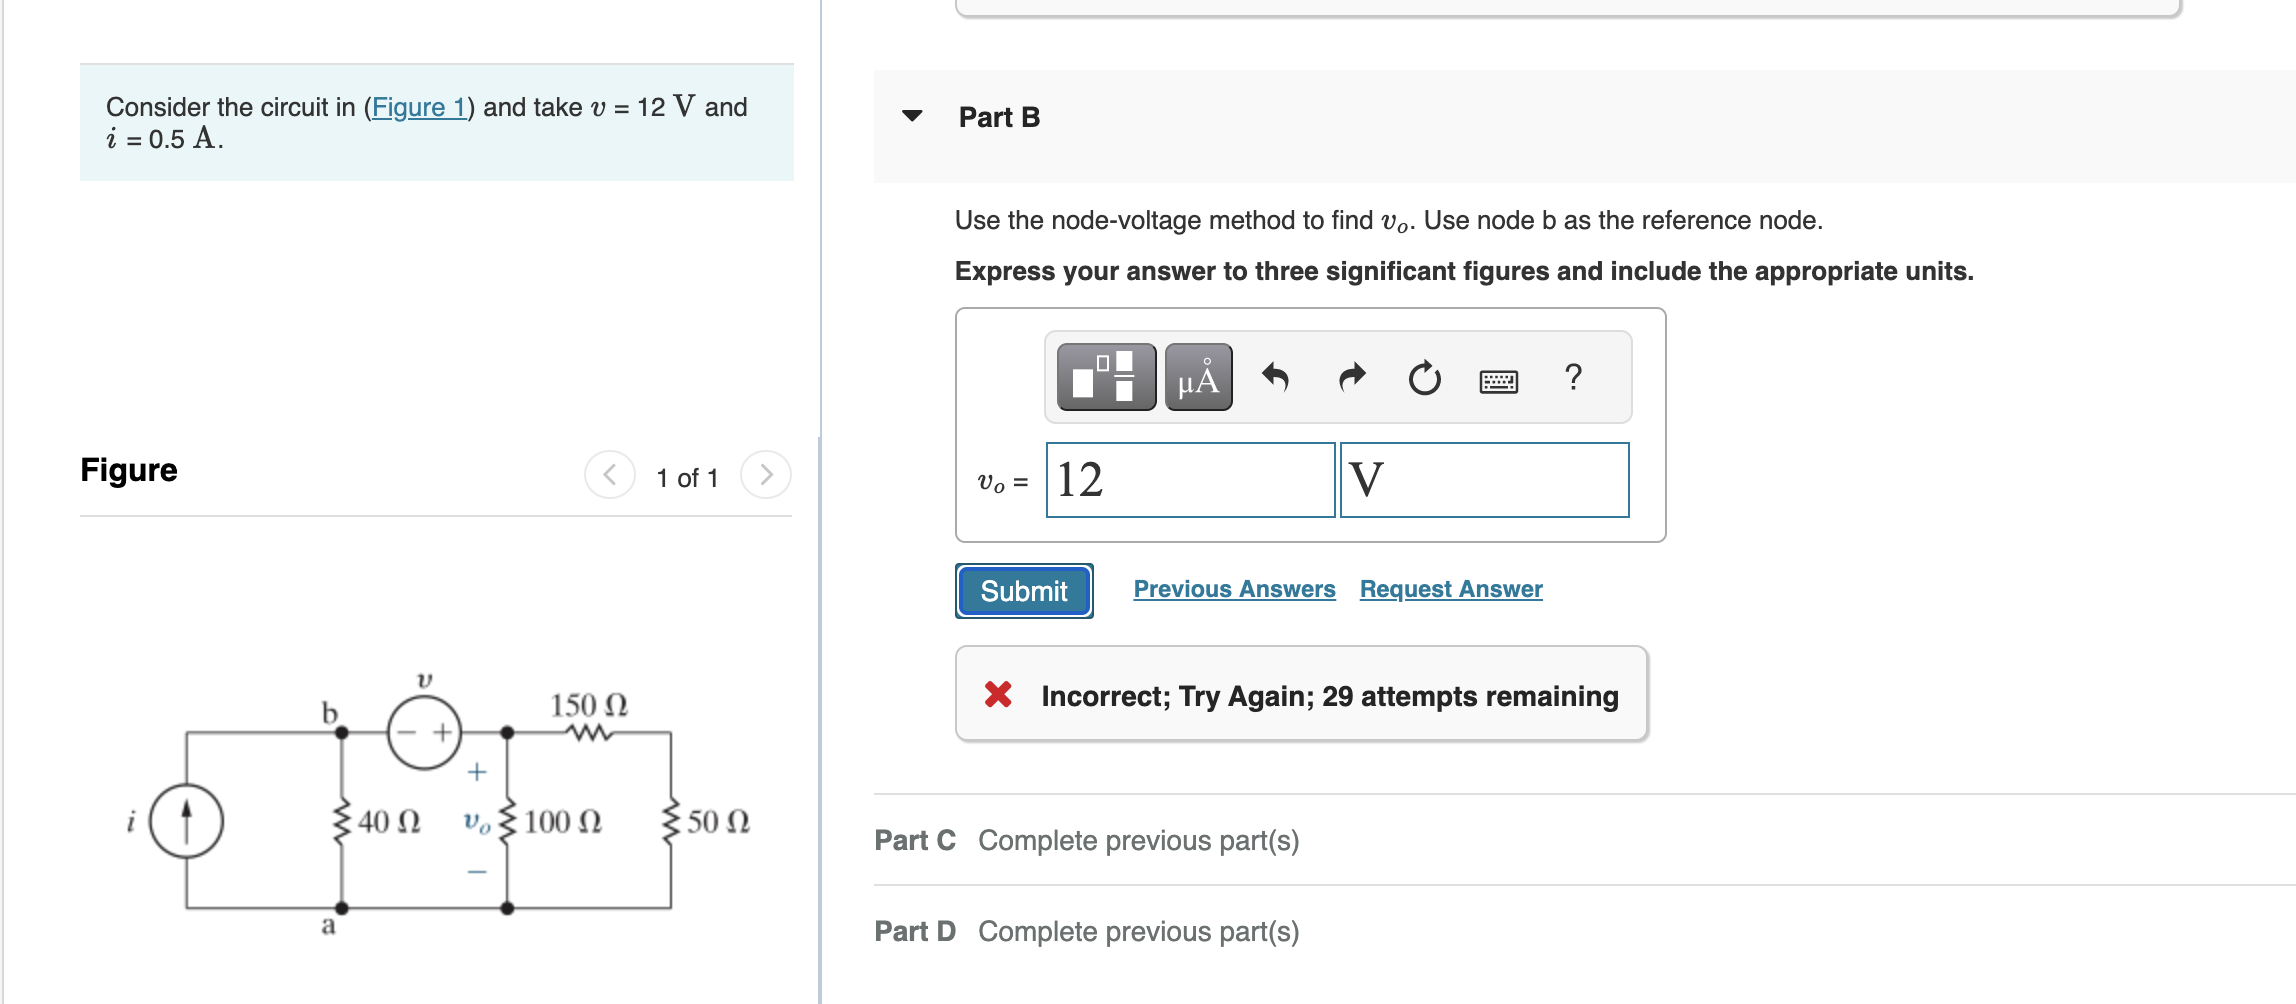Click the reset answer icon

pyautogui.click(x=1423, y=378)
